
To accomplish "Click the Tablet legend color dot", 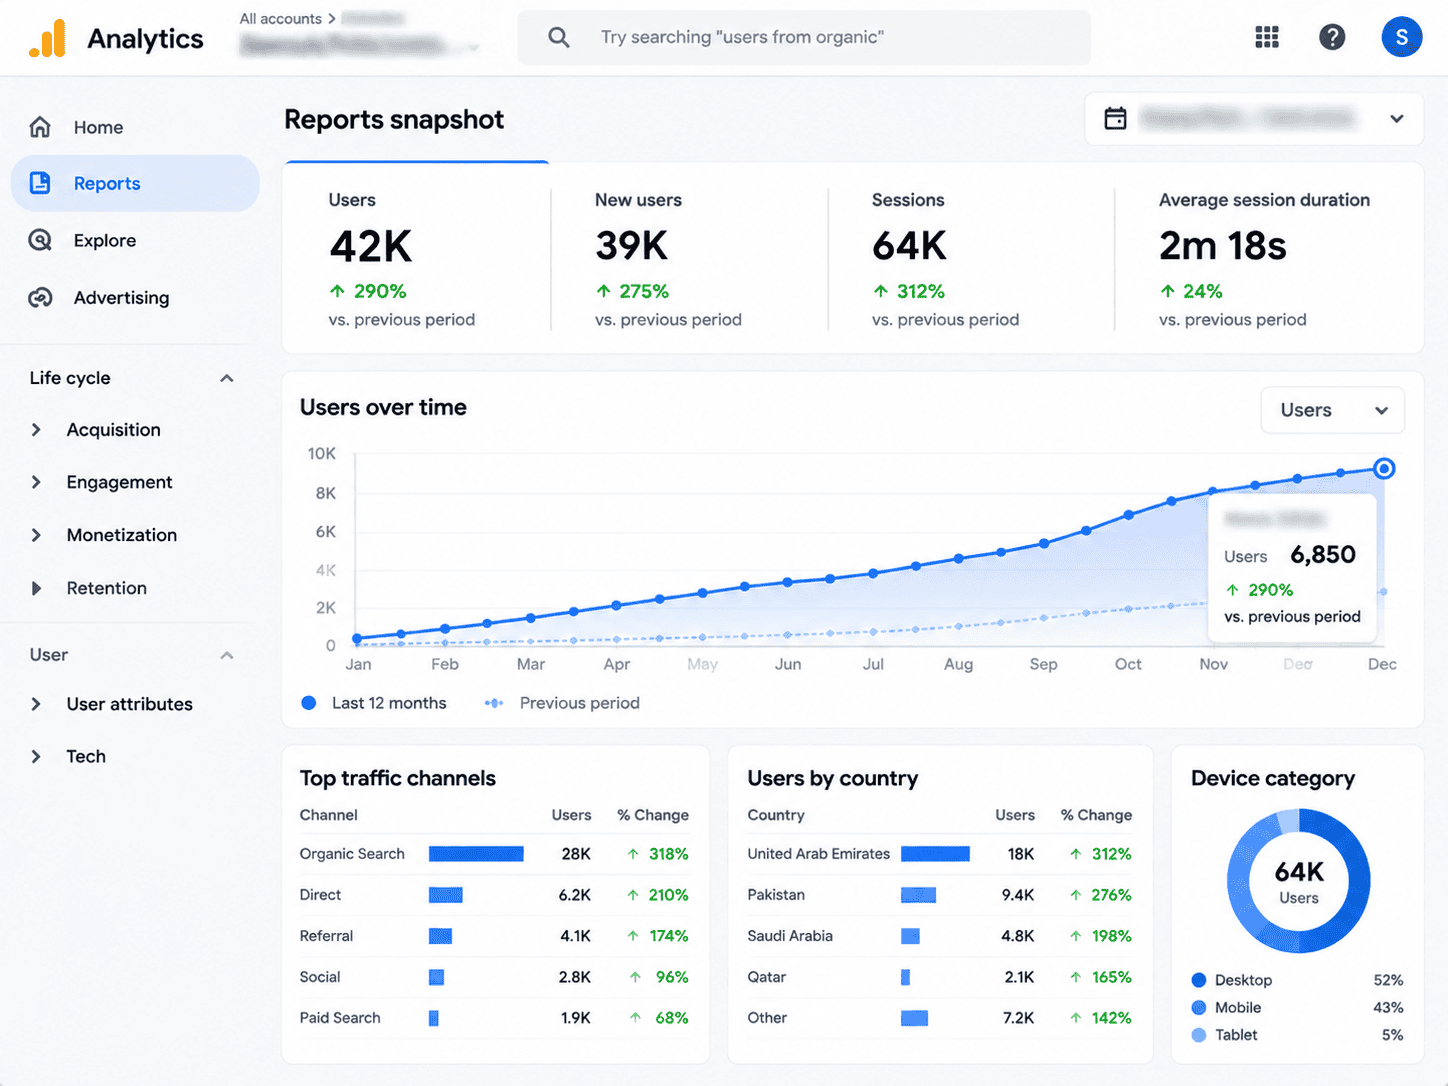I will pos(1199,1035).
